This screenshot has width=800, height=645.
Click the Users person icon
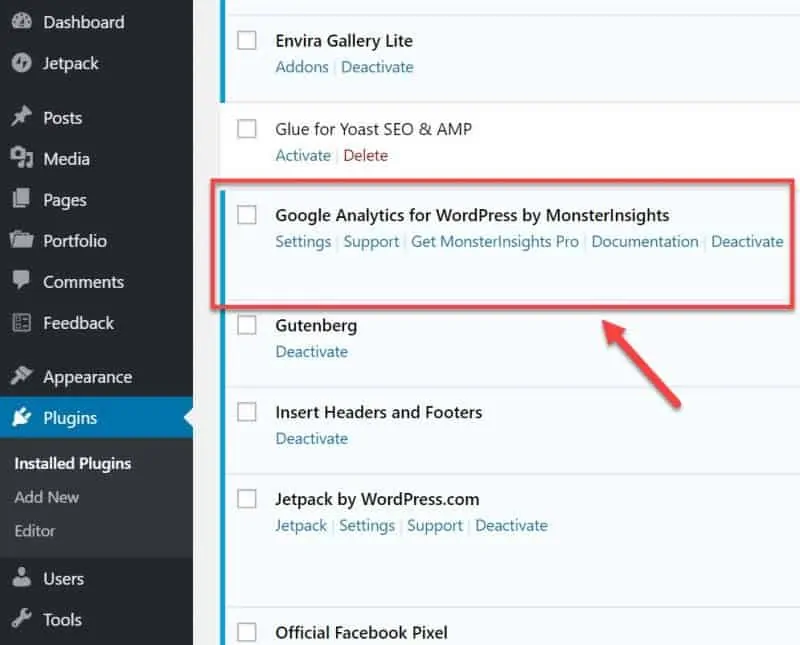[21, 578]
